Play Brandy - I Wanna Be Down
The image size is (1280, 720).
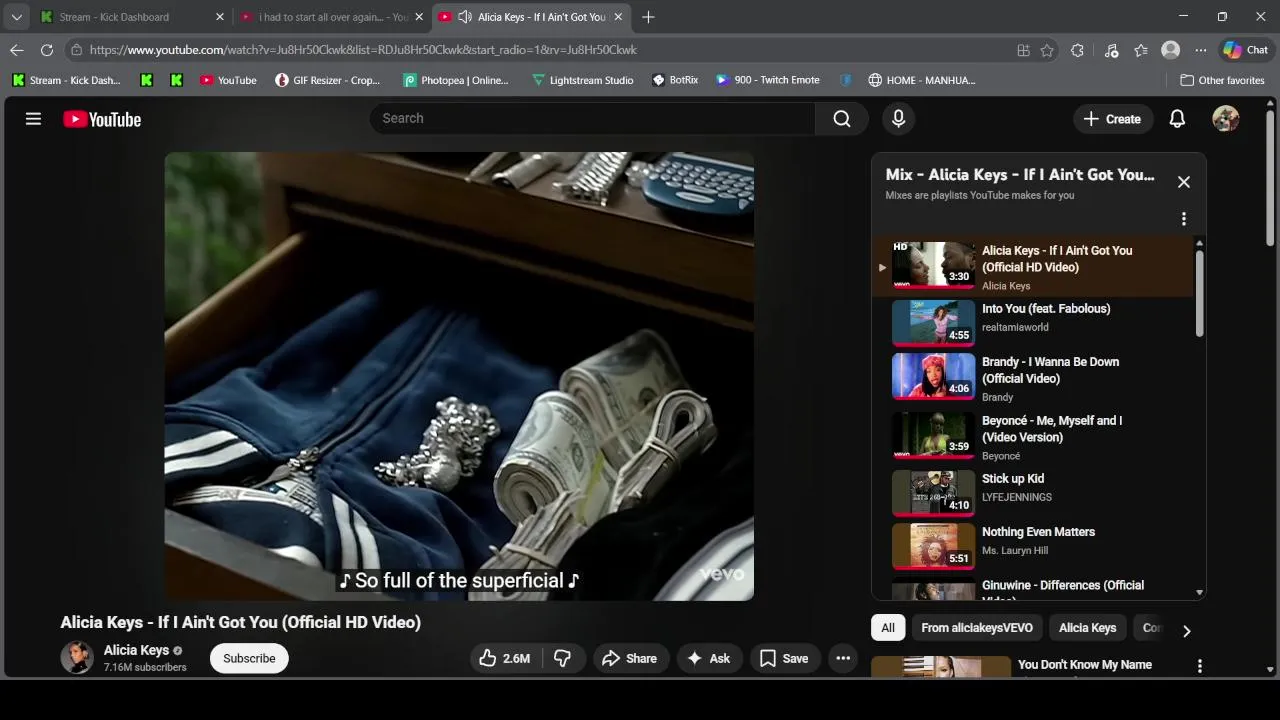point(1033,377)
